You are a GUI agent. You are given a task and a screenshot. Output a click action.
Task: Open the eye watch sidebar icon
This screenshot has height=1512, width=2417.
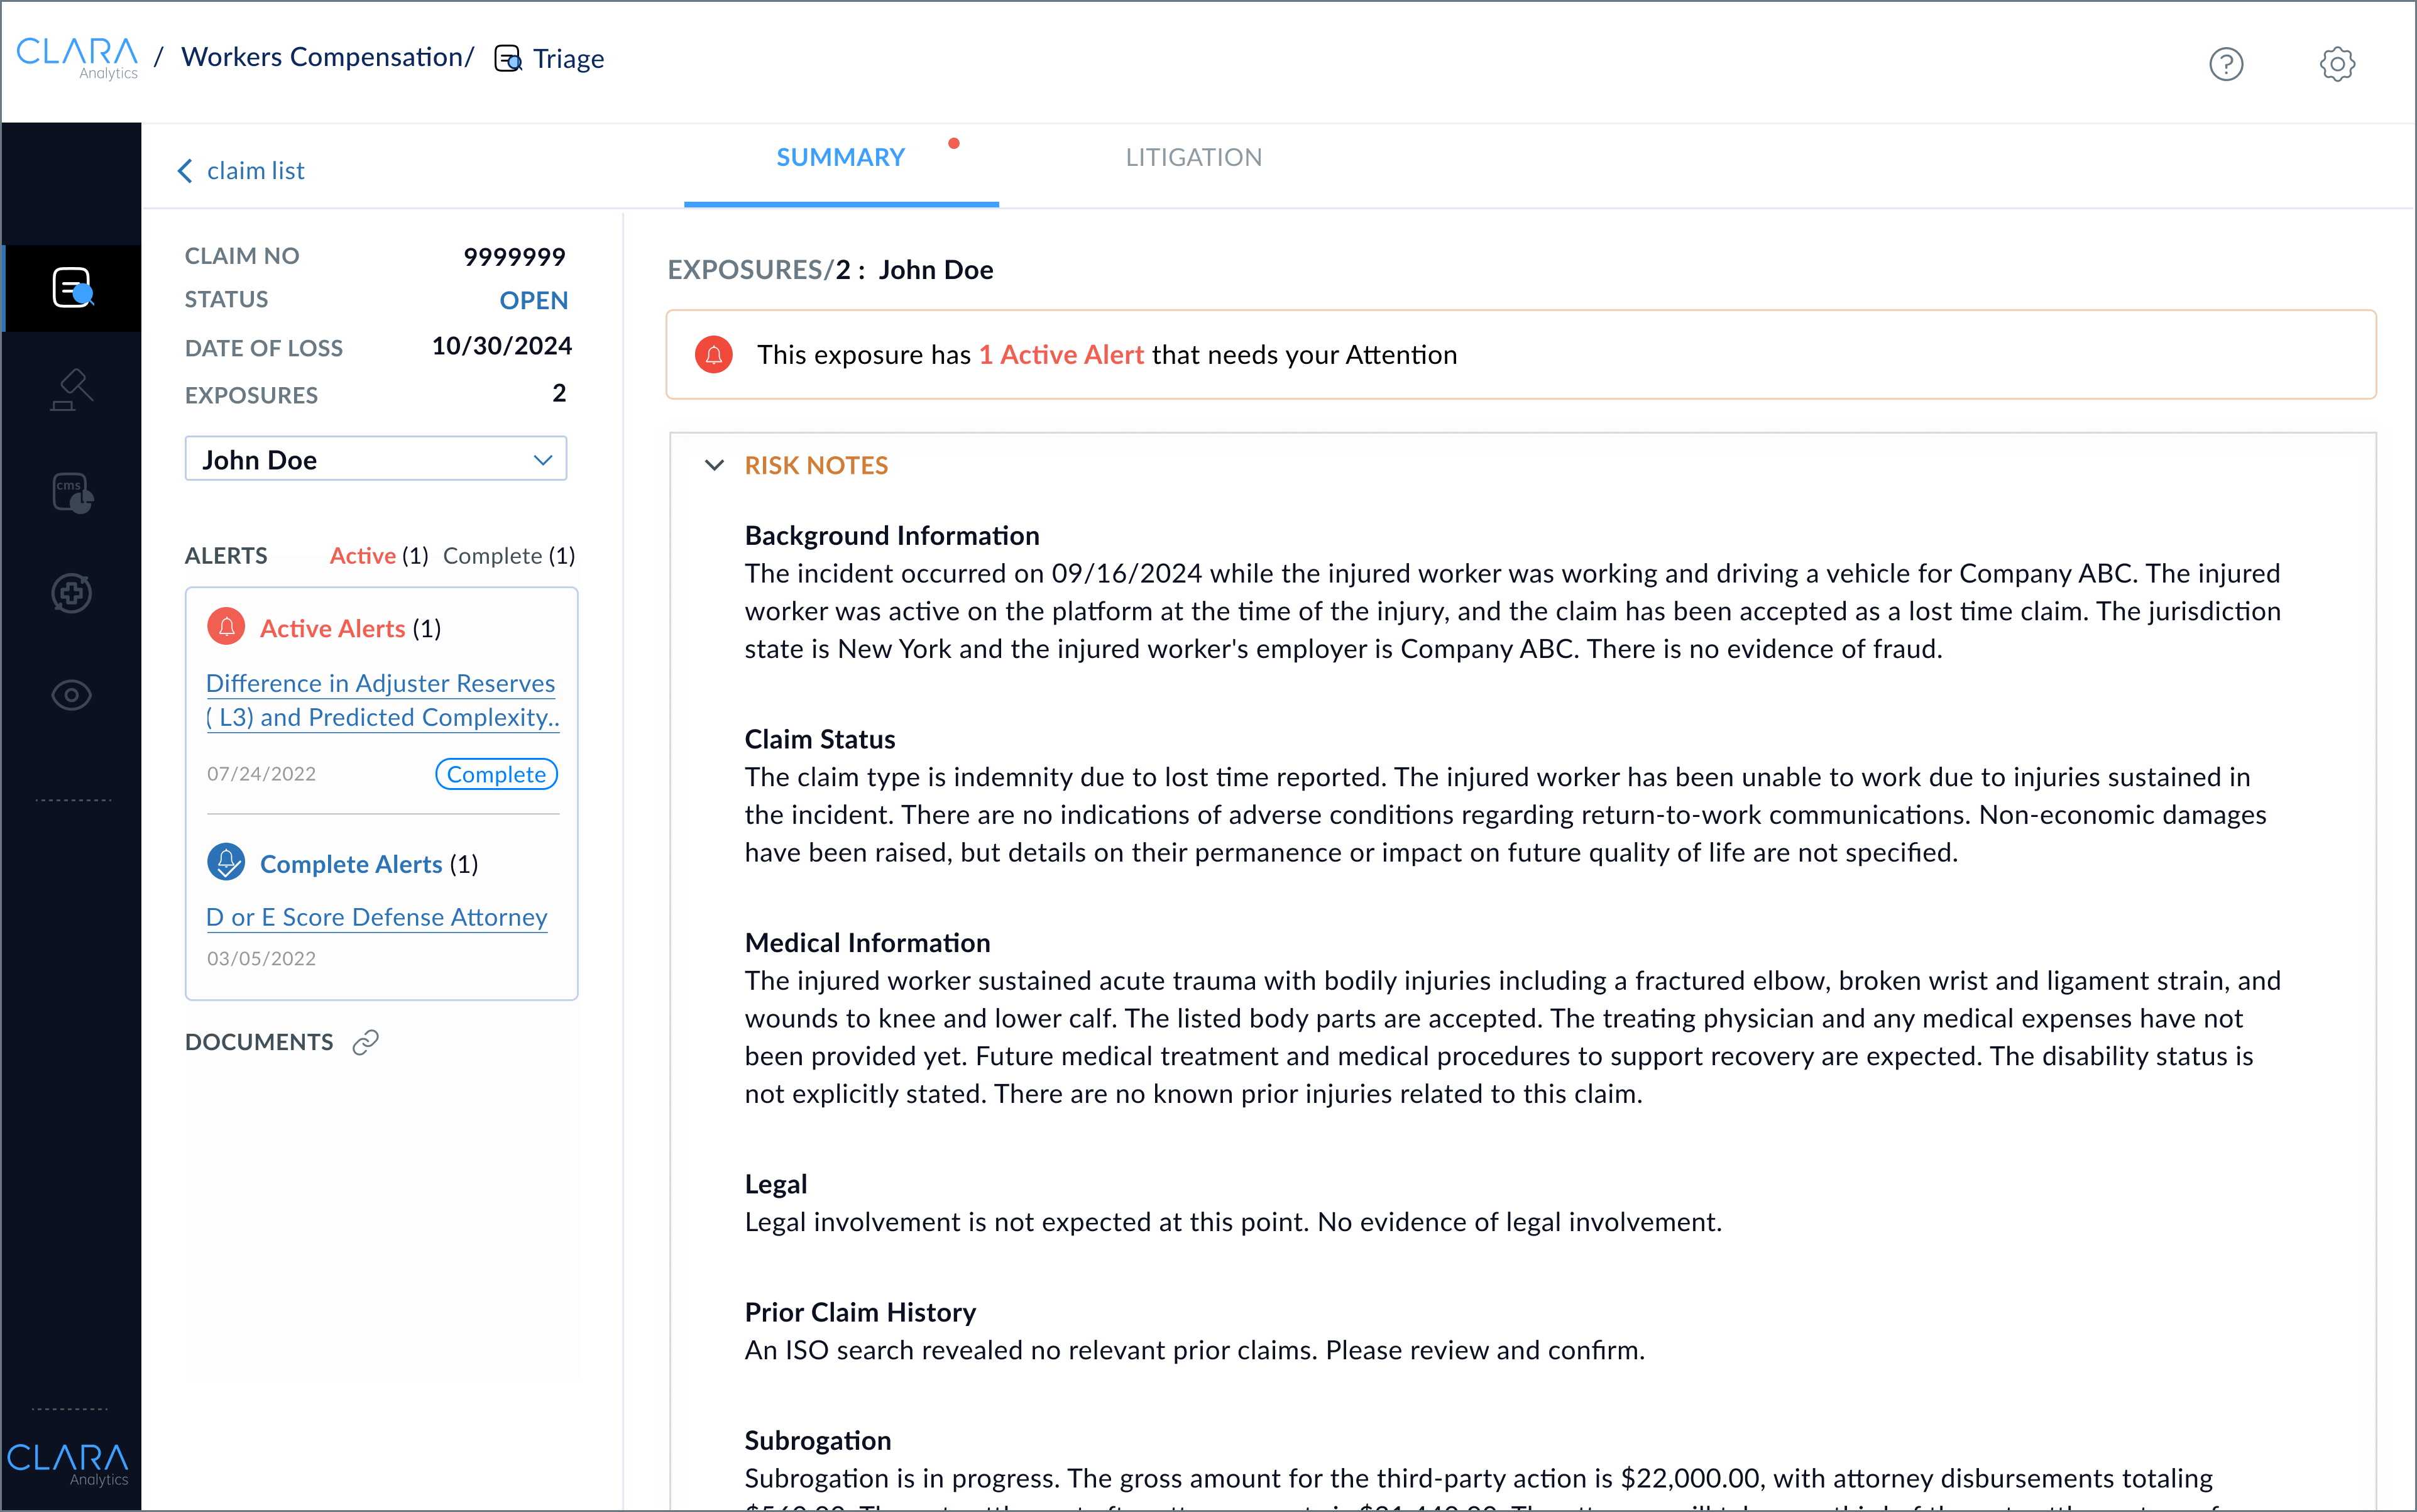click(x=71, y=695)
